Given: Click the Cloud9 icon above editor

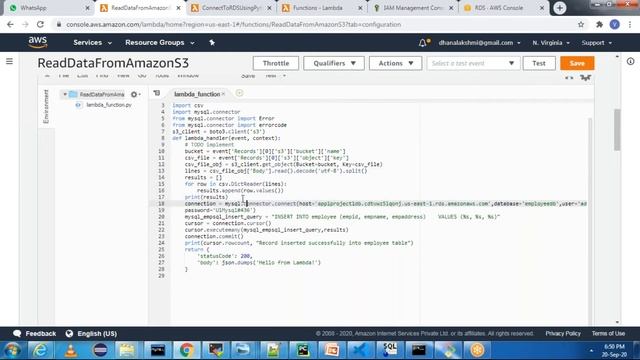Looking at the screenshot, I should [585, 78].
